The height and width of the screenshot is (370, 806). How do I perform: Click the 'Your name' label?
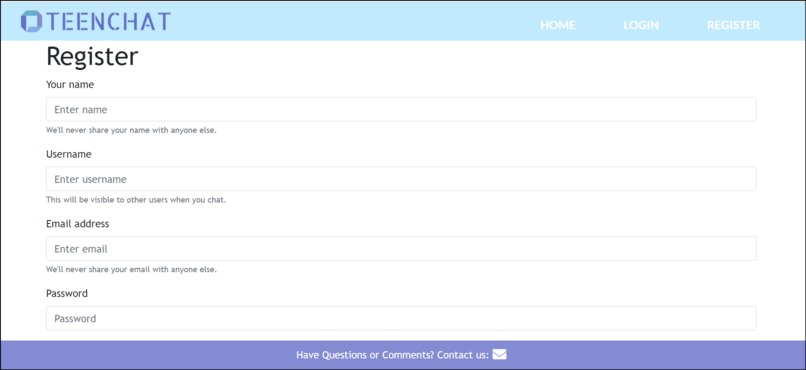coord(70,85)
